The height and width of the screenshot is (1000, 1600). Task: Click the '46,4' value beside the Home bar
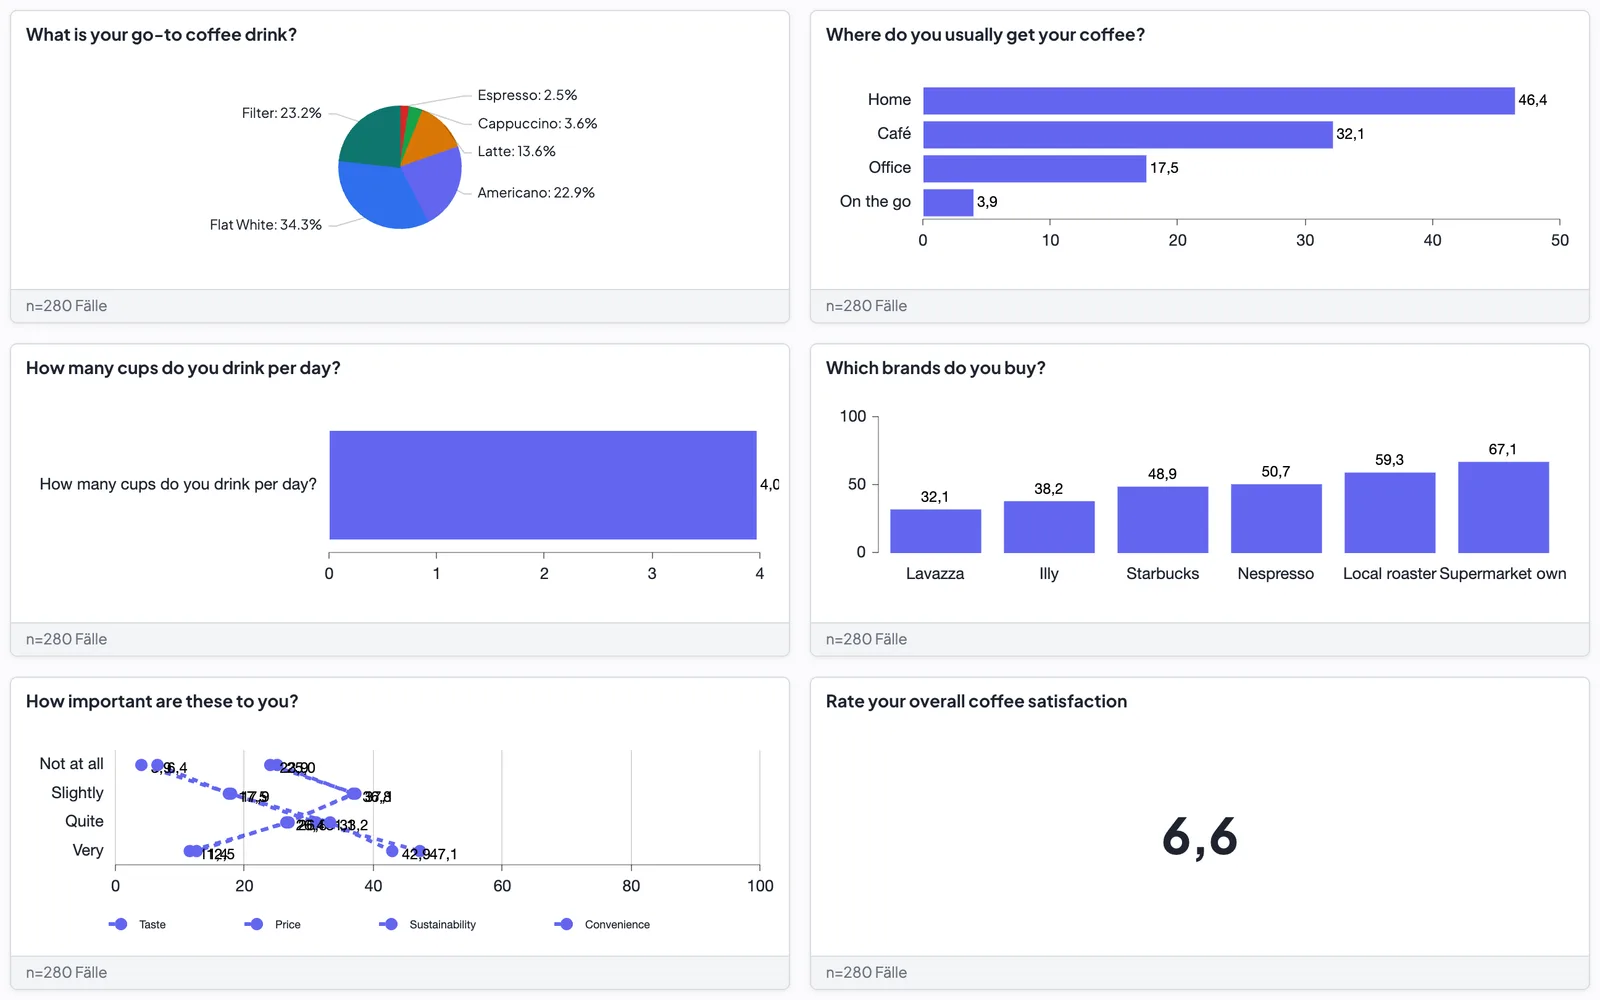pos(1532,100)
